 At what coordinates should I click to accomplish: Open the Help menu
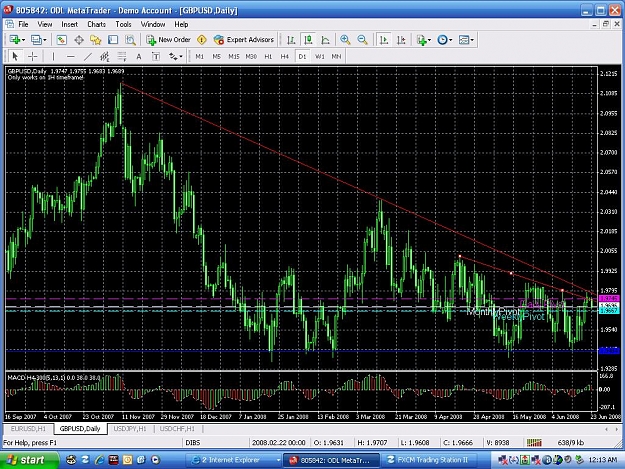(181, 24)
